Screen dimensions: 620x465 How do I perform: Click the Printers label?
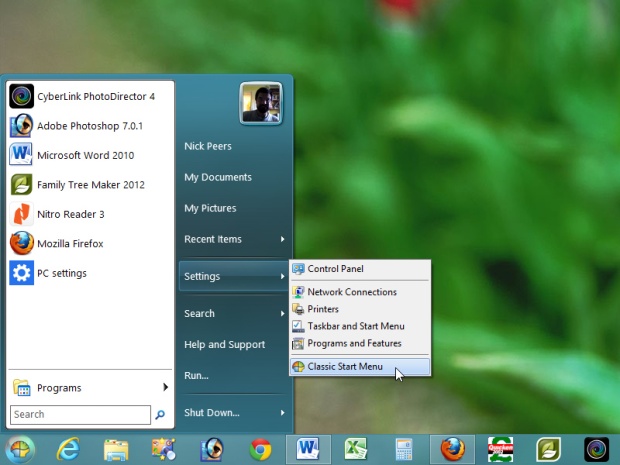(x=323, y=309)
